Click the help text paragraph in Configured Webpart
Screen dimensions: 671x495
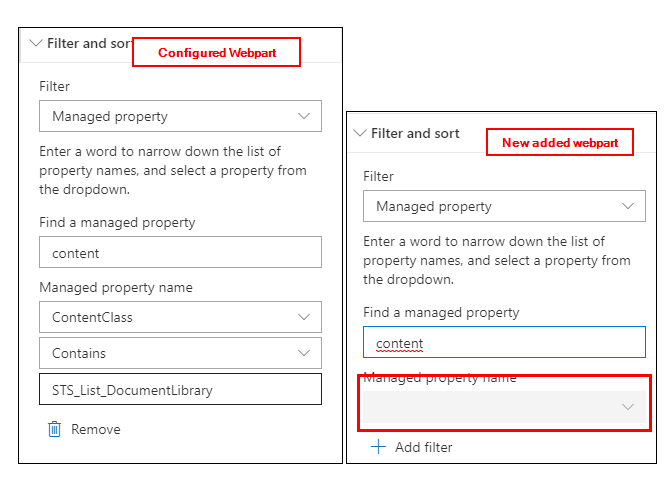click(173, 170)
